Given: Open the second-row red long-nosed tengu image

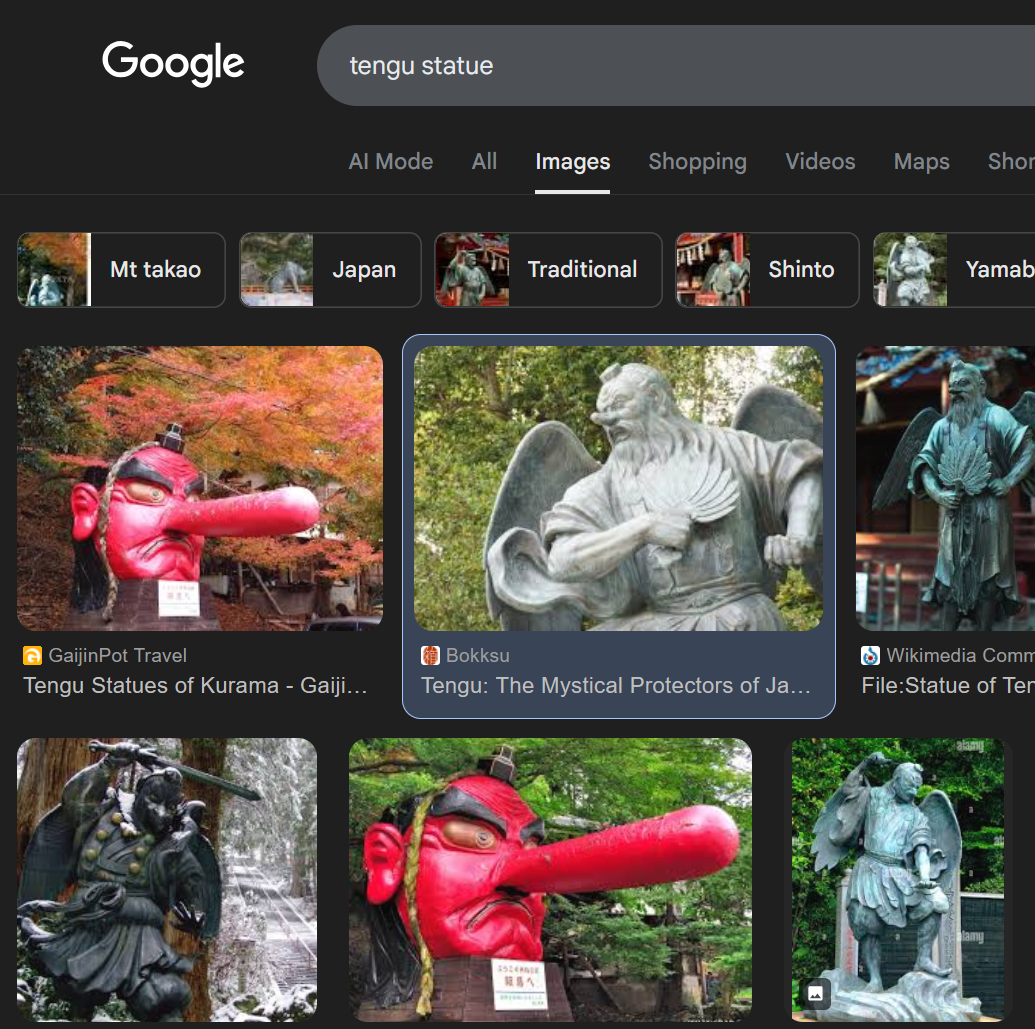Looking at the screenshot, I should point(550,880).
